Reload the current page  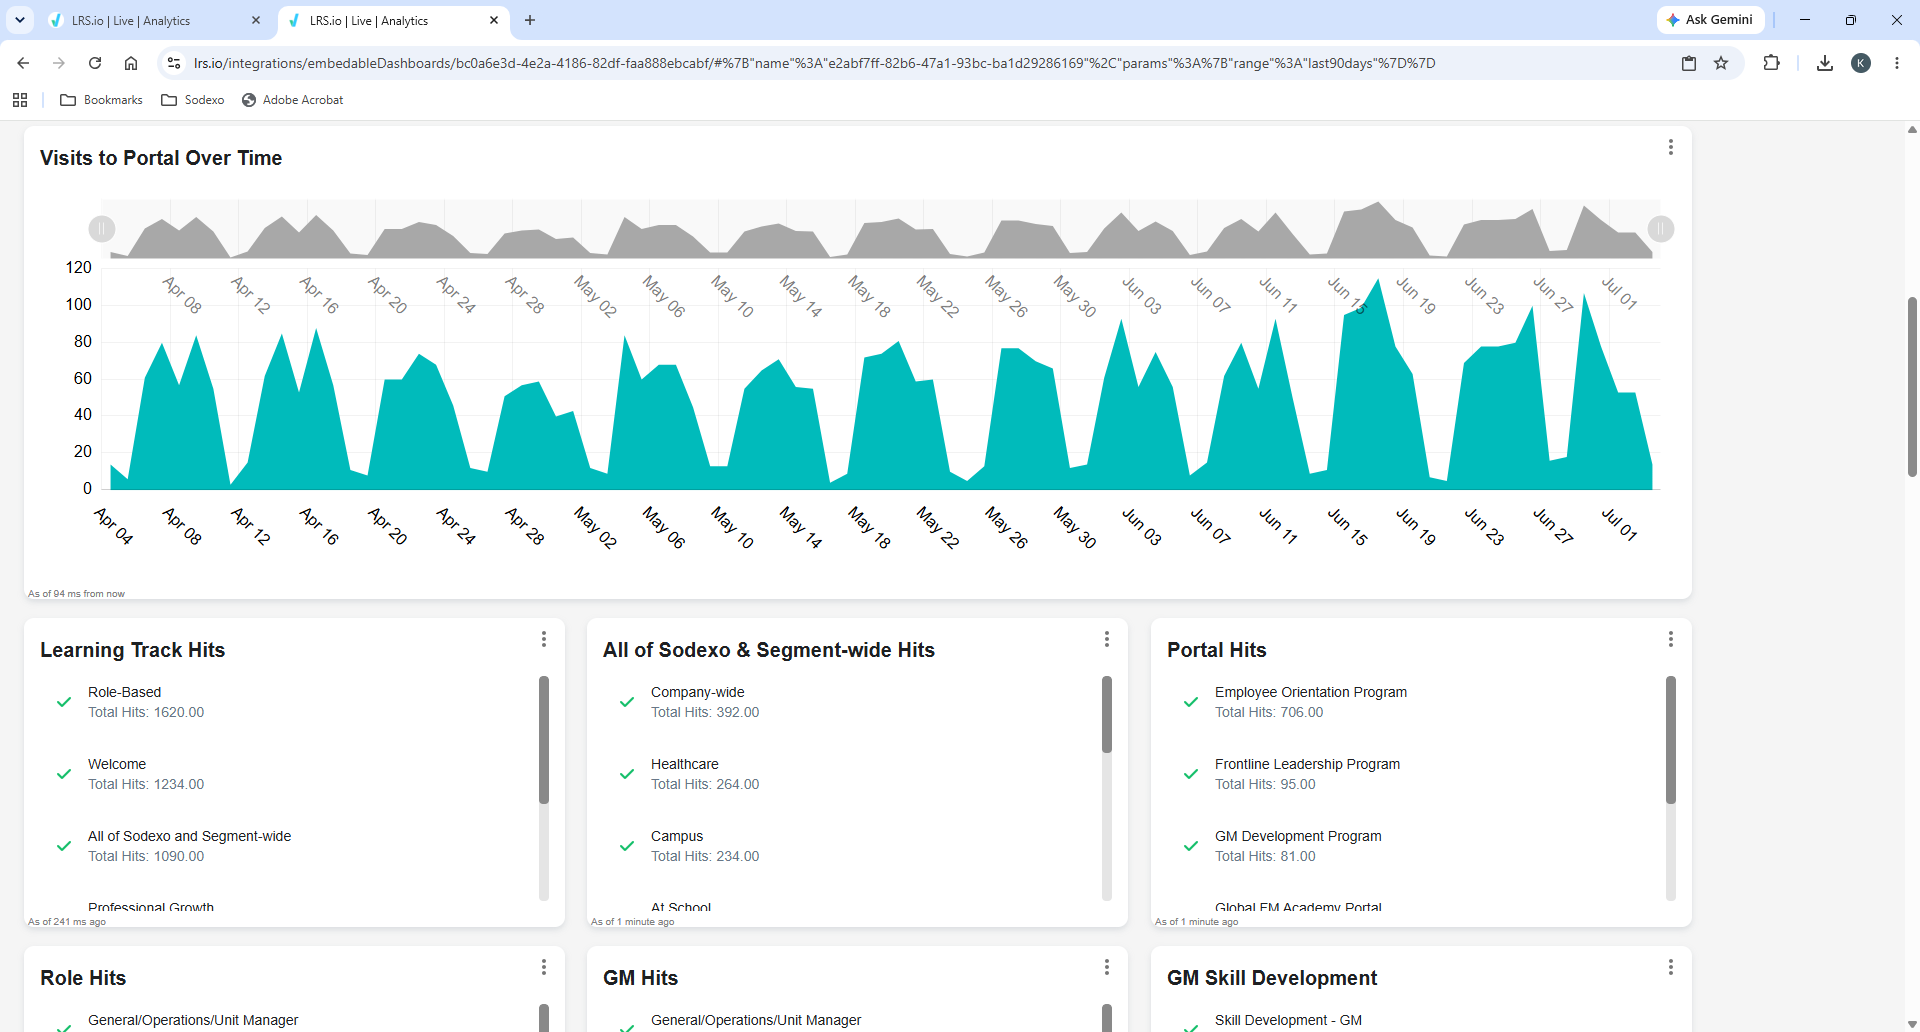click(95, 63)
